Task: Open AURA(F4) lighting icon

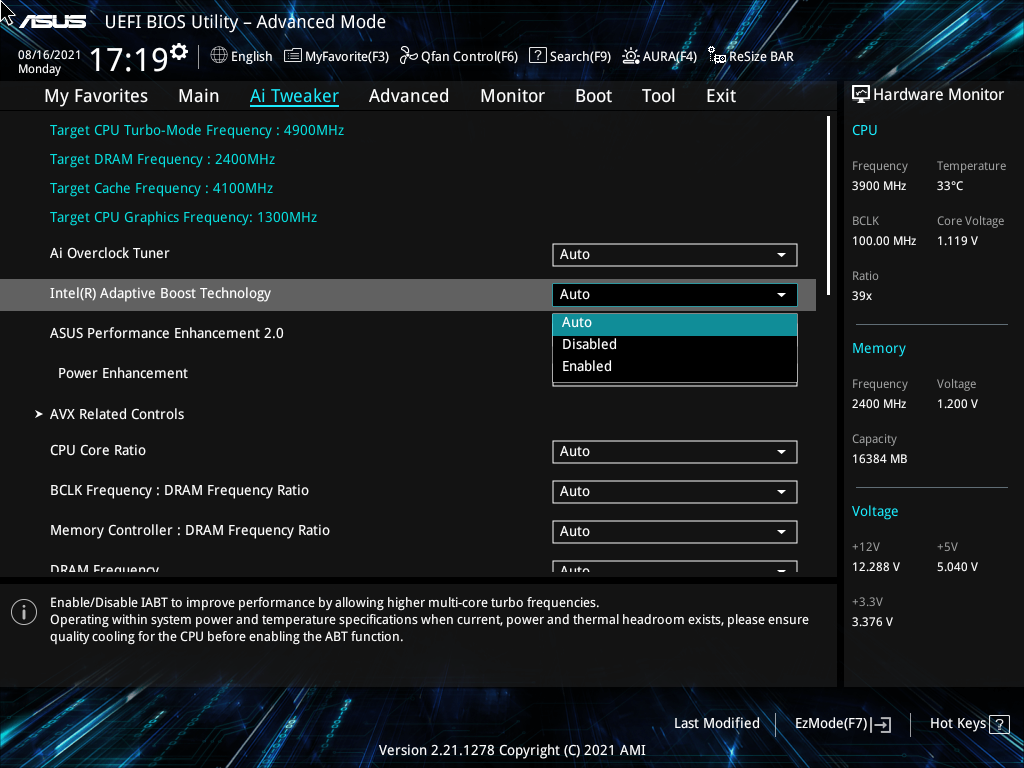Action: click(x=631, y=56)
